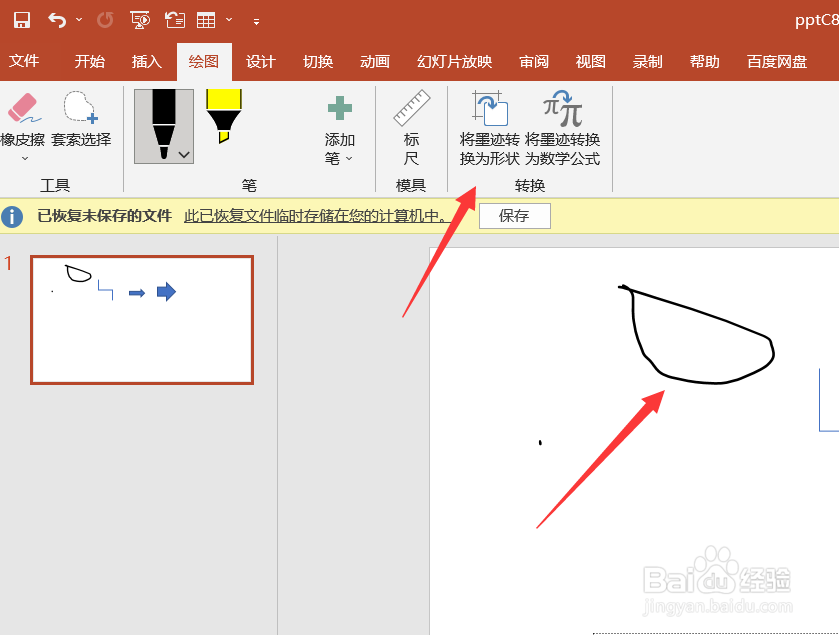Open the 帮助 tab

click(x=704, y=62)
